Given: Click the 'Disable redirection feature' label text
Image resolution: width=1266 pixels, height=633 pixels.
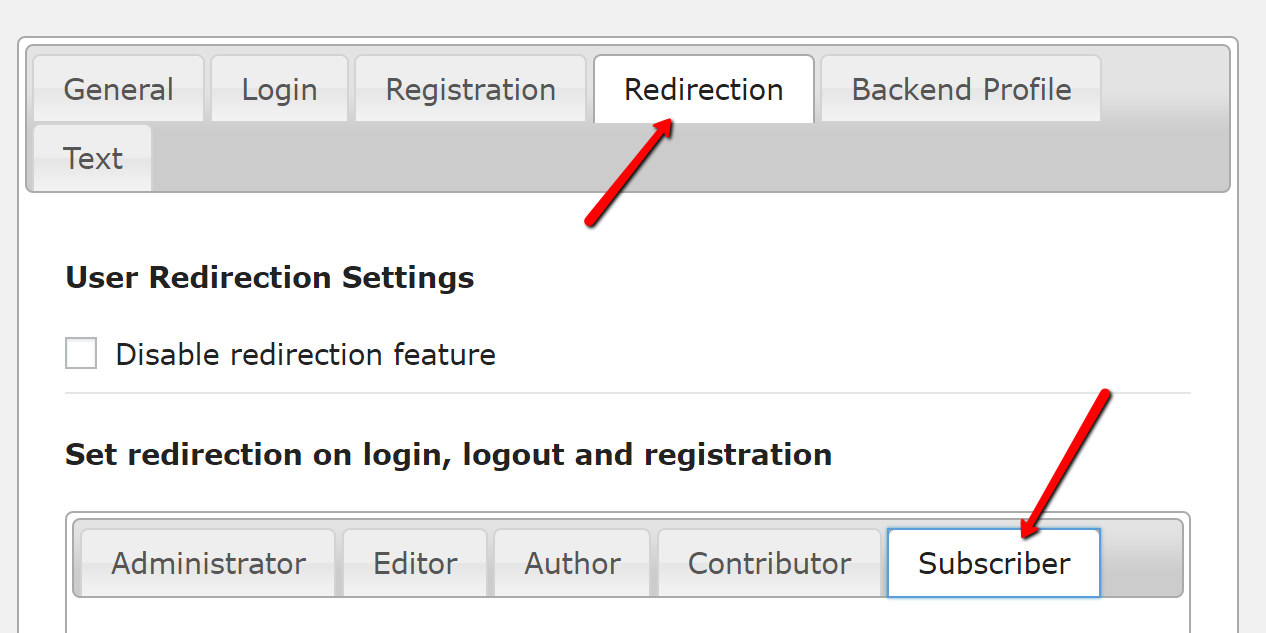Looking at the screenshot, I should (x=305, y=354).
